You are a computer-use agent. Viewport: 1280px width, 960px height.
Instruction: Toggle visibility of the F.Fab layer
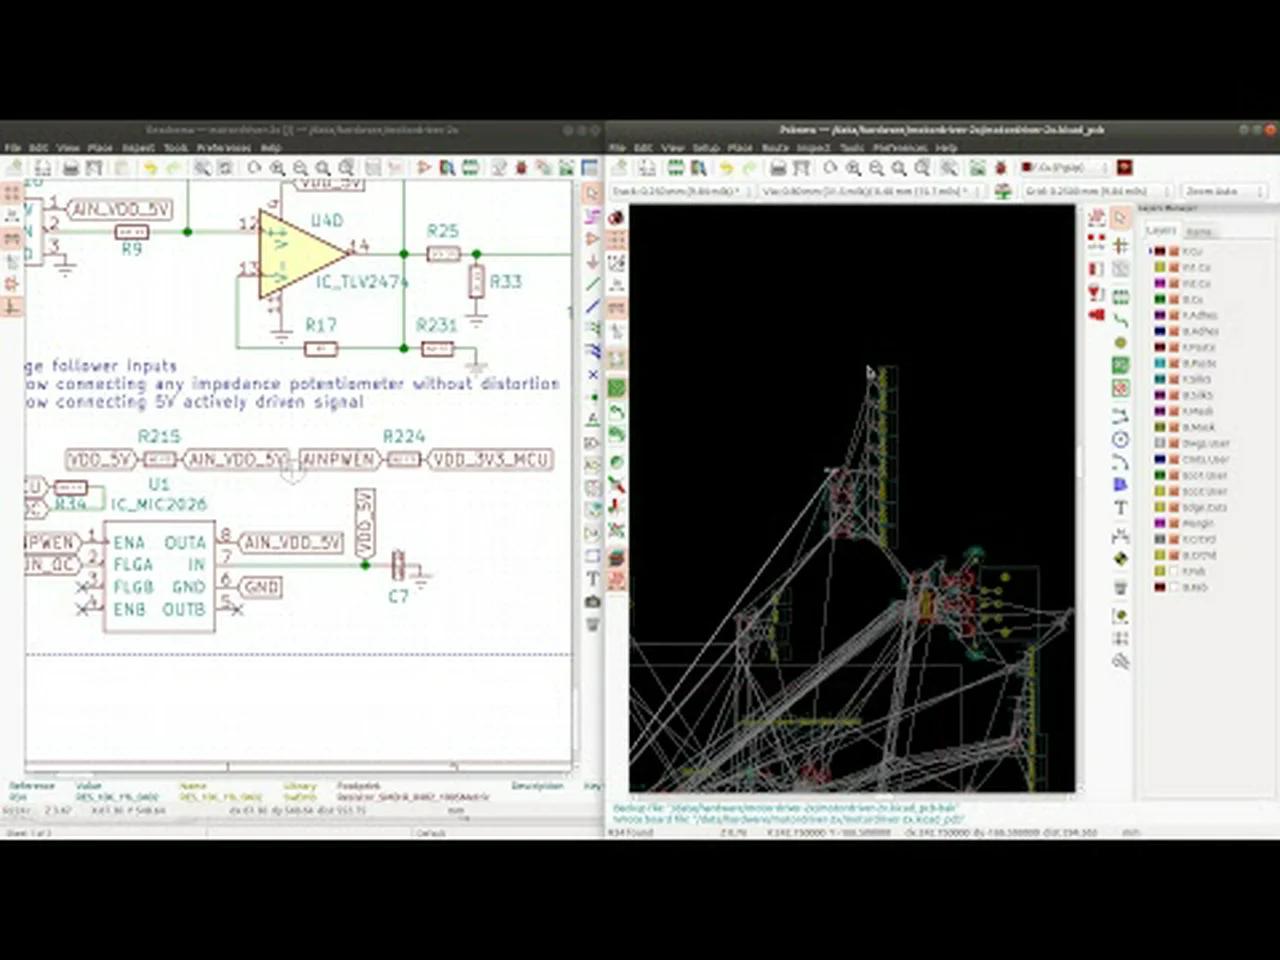pos(1174,570)
